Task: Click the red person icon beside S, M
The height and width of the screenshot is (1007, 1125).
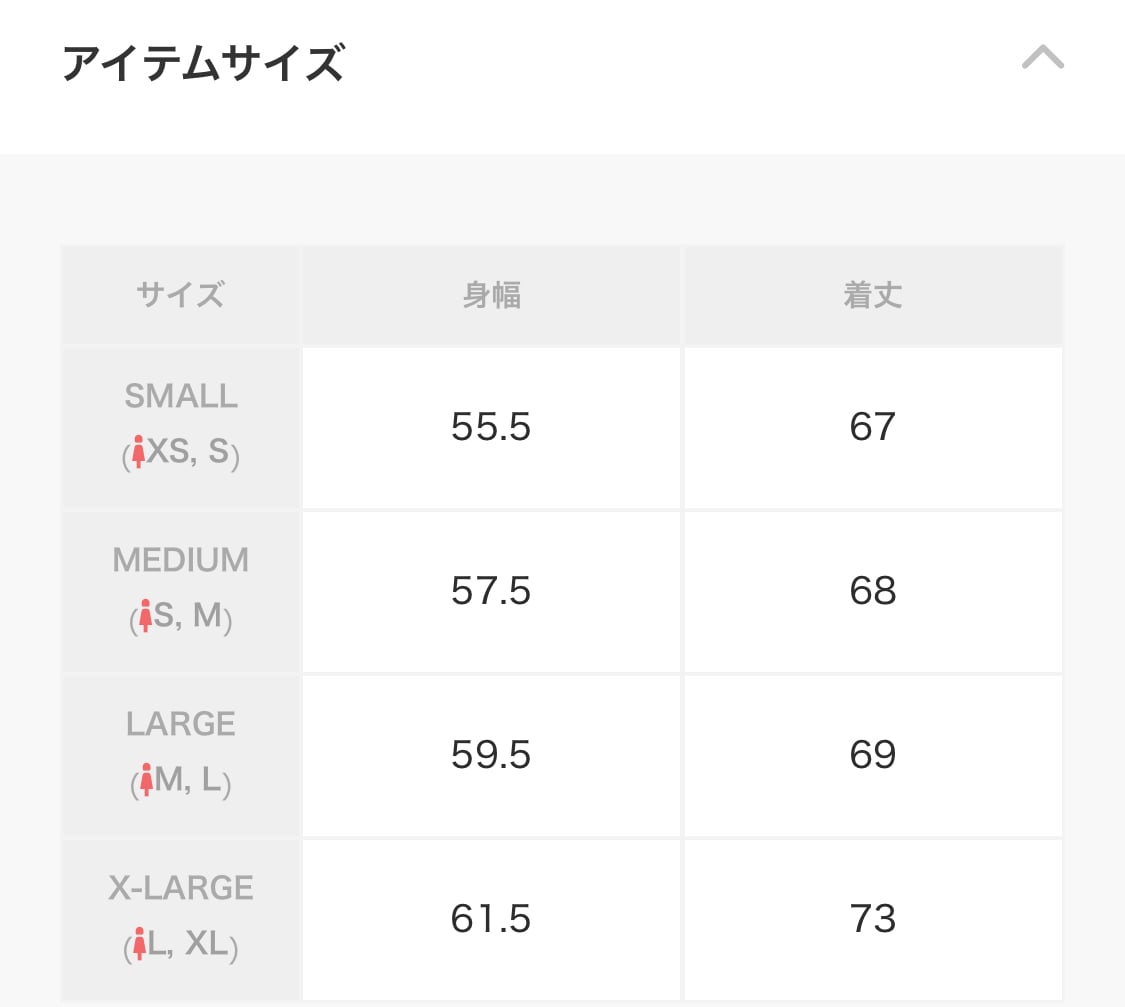Action: tap(145, 616)
